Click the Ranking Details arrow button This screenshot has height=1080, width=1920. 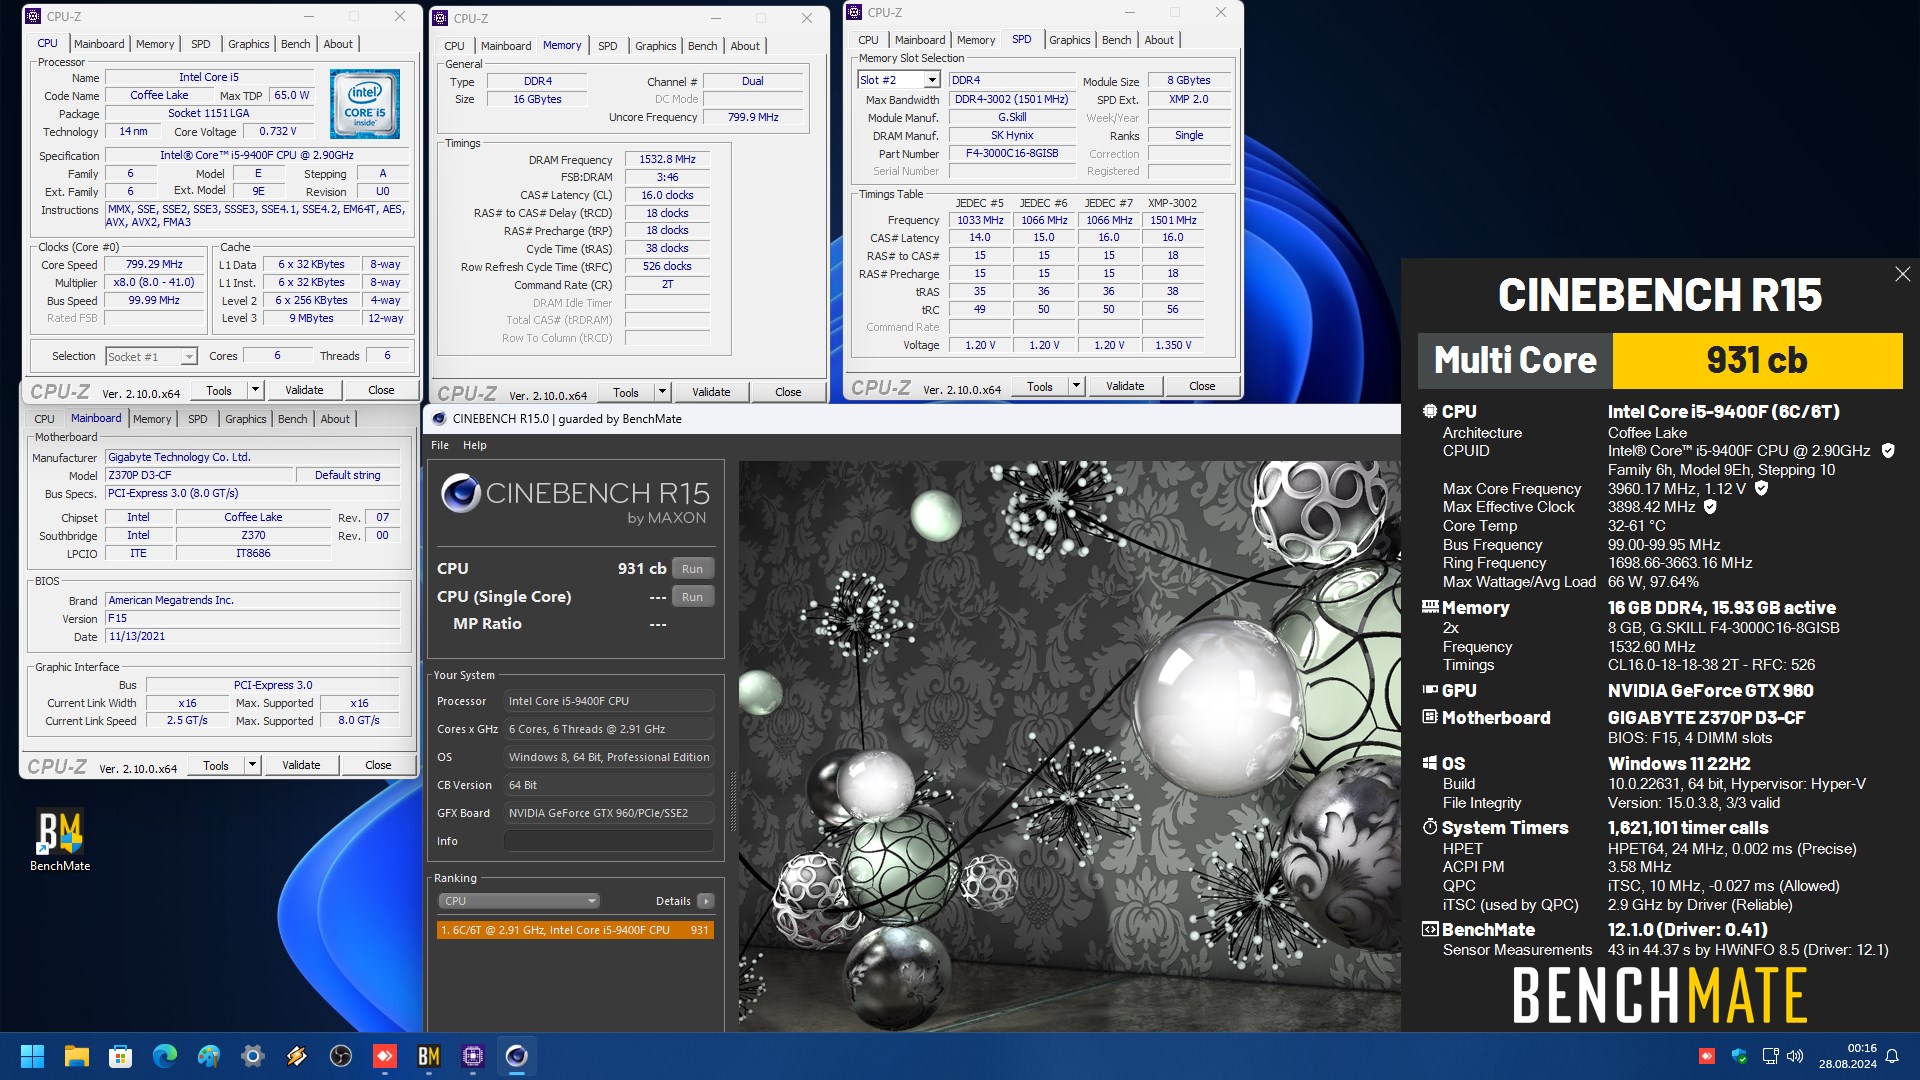coord(705,901)
